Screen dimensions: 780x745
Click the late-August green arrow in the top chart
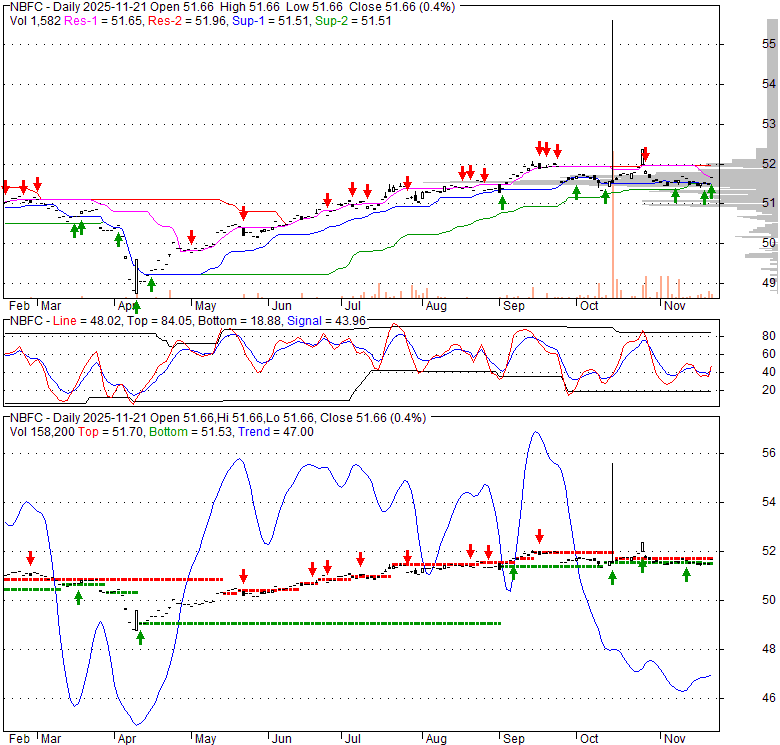502,203
